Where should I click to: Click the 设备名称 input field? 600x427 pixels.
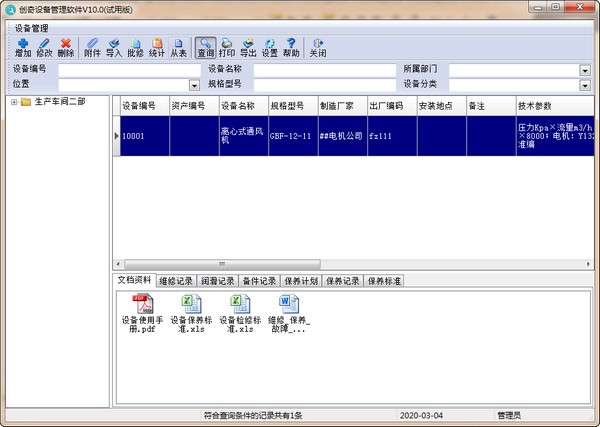click(x=324, y=70)
